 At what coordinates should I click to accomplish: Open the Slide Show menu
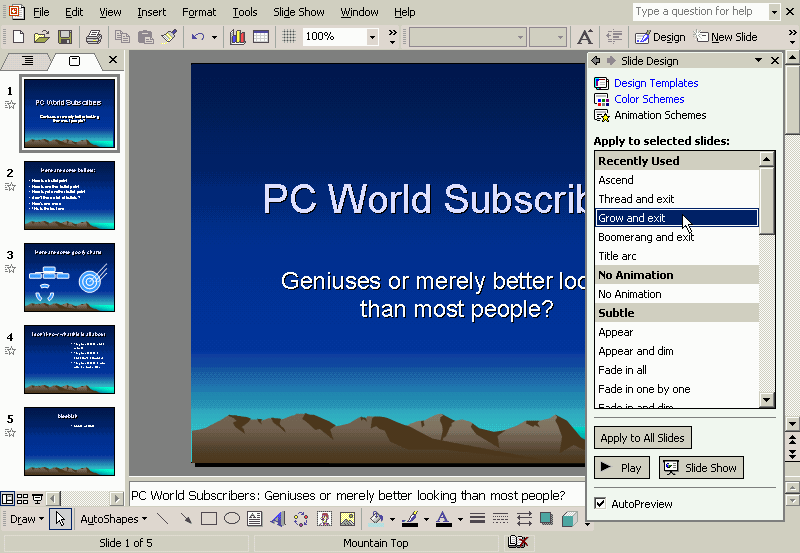[298, 12]
